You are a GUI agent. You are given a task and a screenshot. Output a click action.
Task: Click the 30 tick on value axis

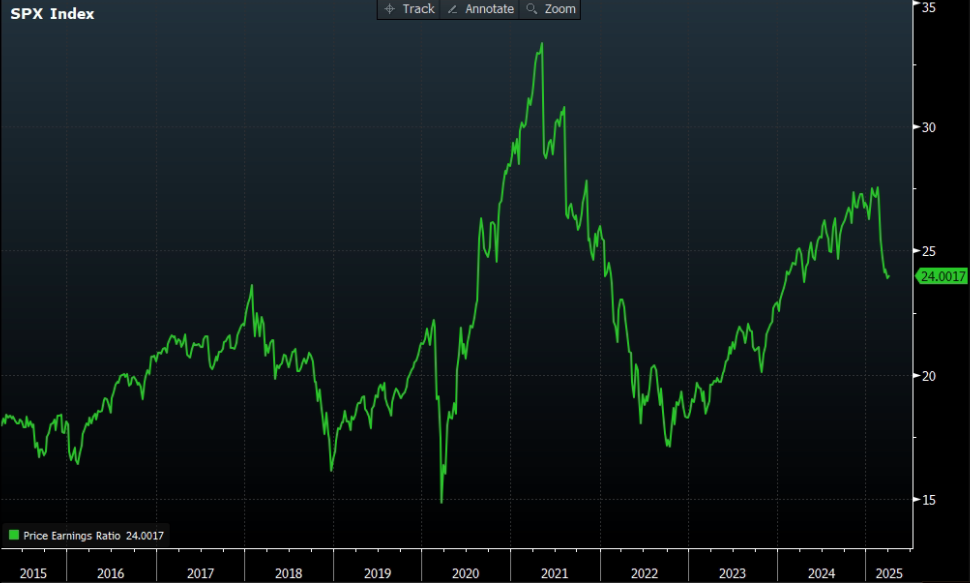929,127
